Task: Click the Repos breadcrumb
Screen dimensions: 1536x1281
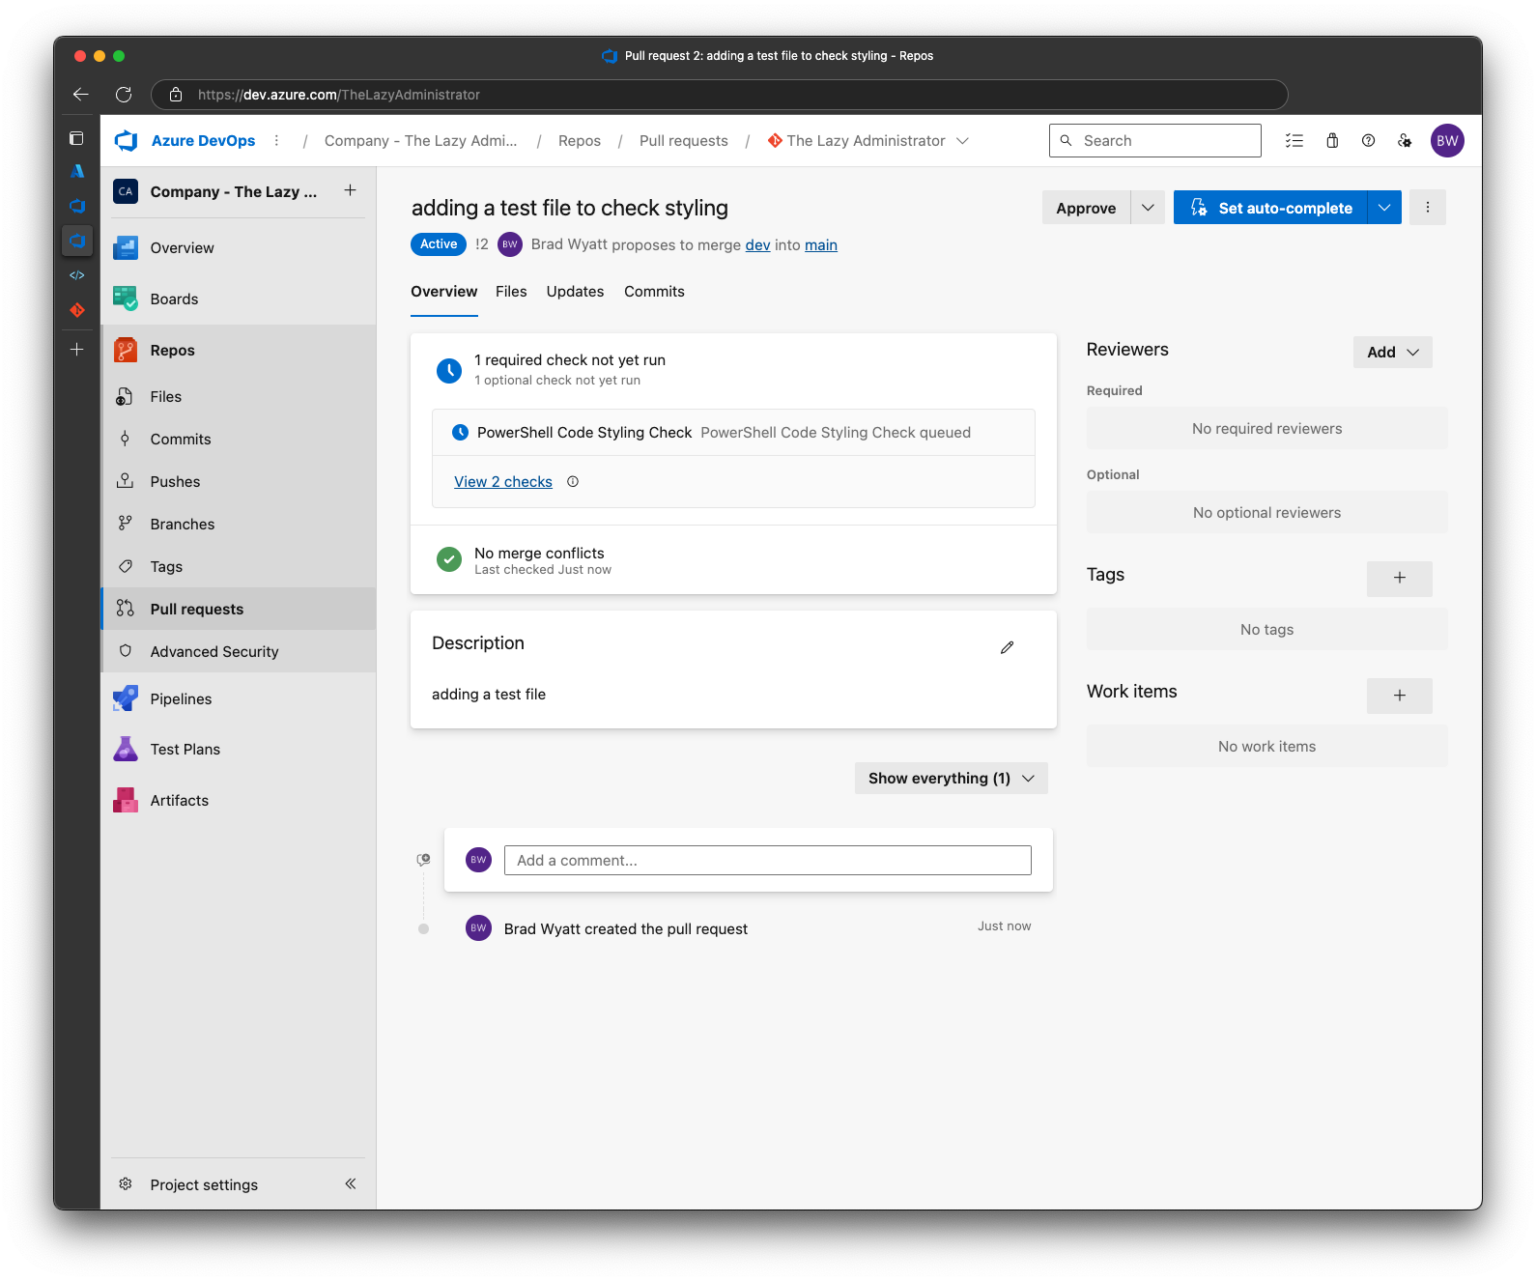Action: 579,141
